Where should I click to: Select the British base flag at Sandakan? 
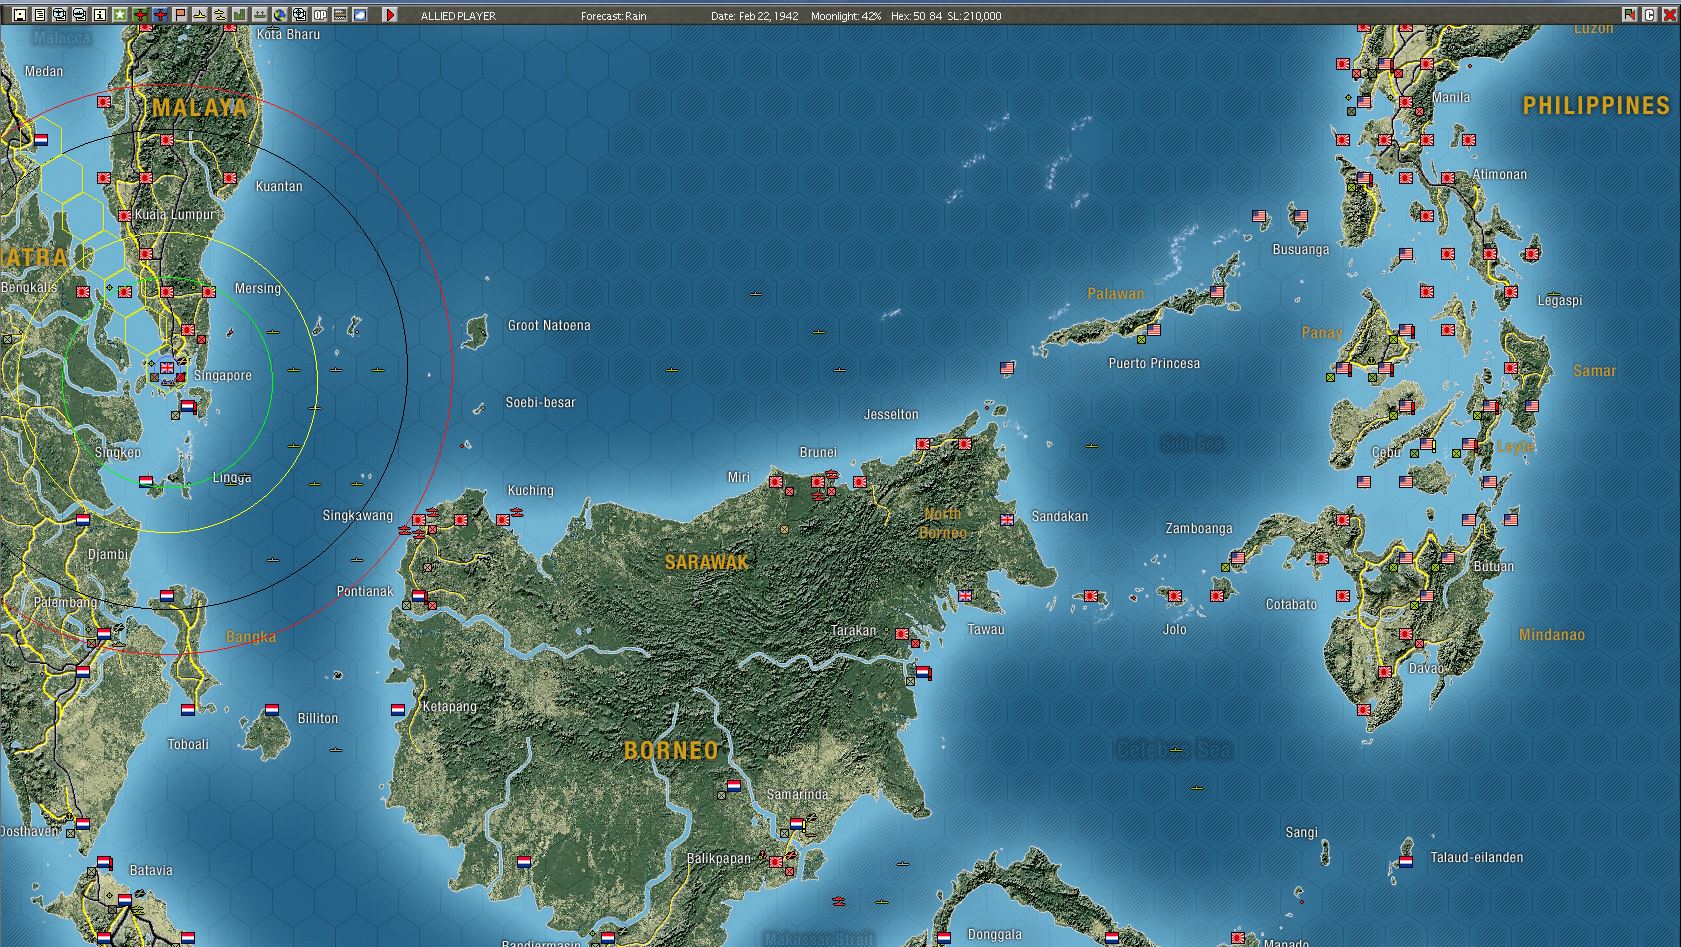click(1007, 519)
